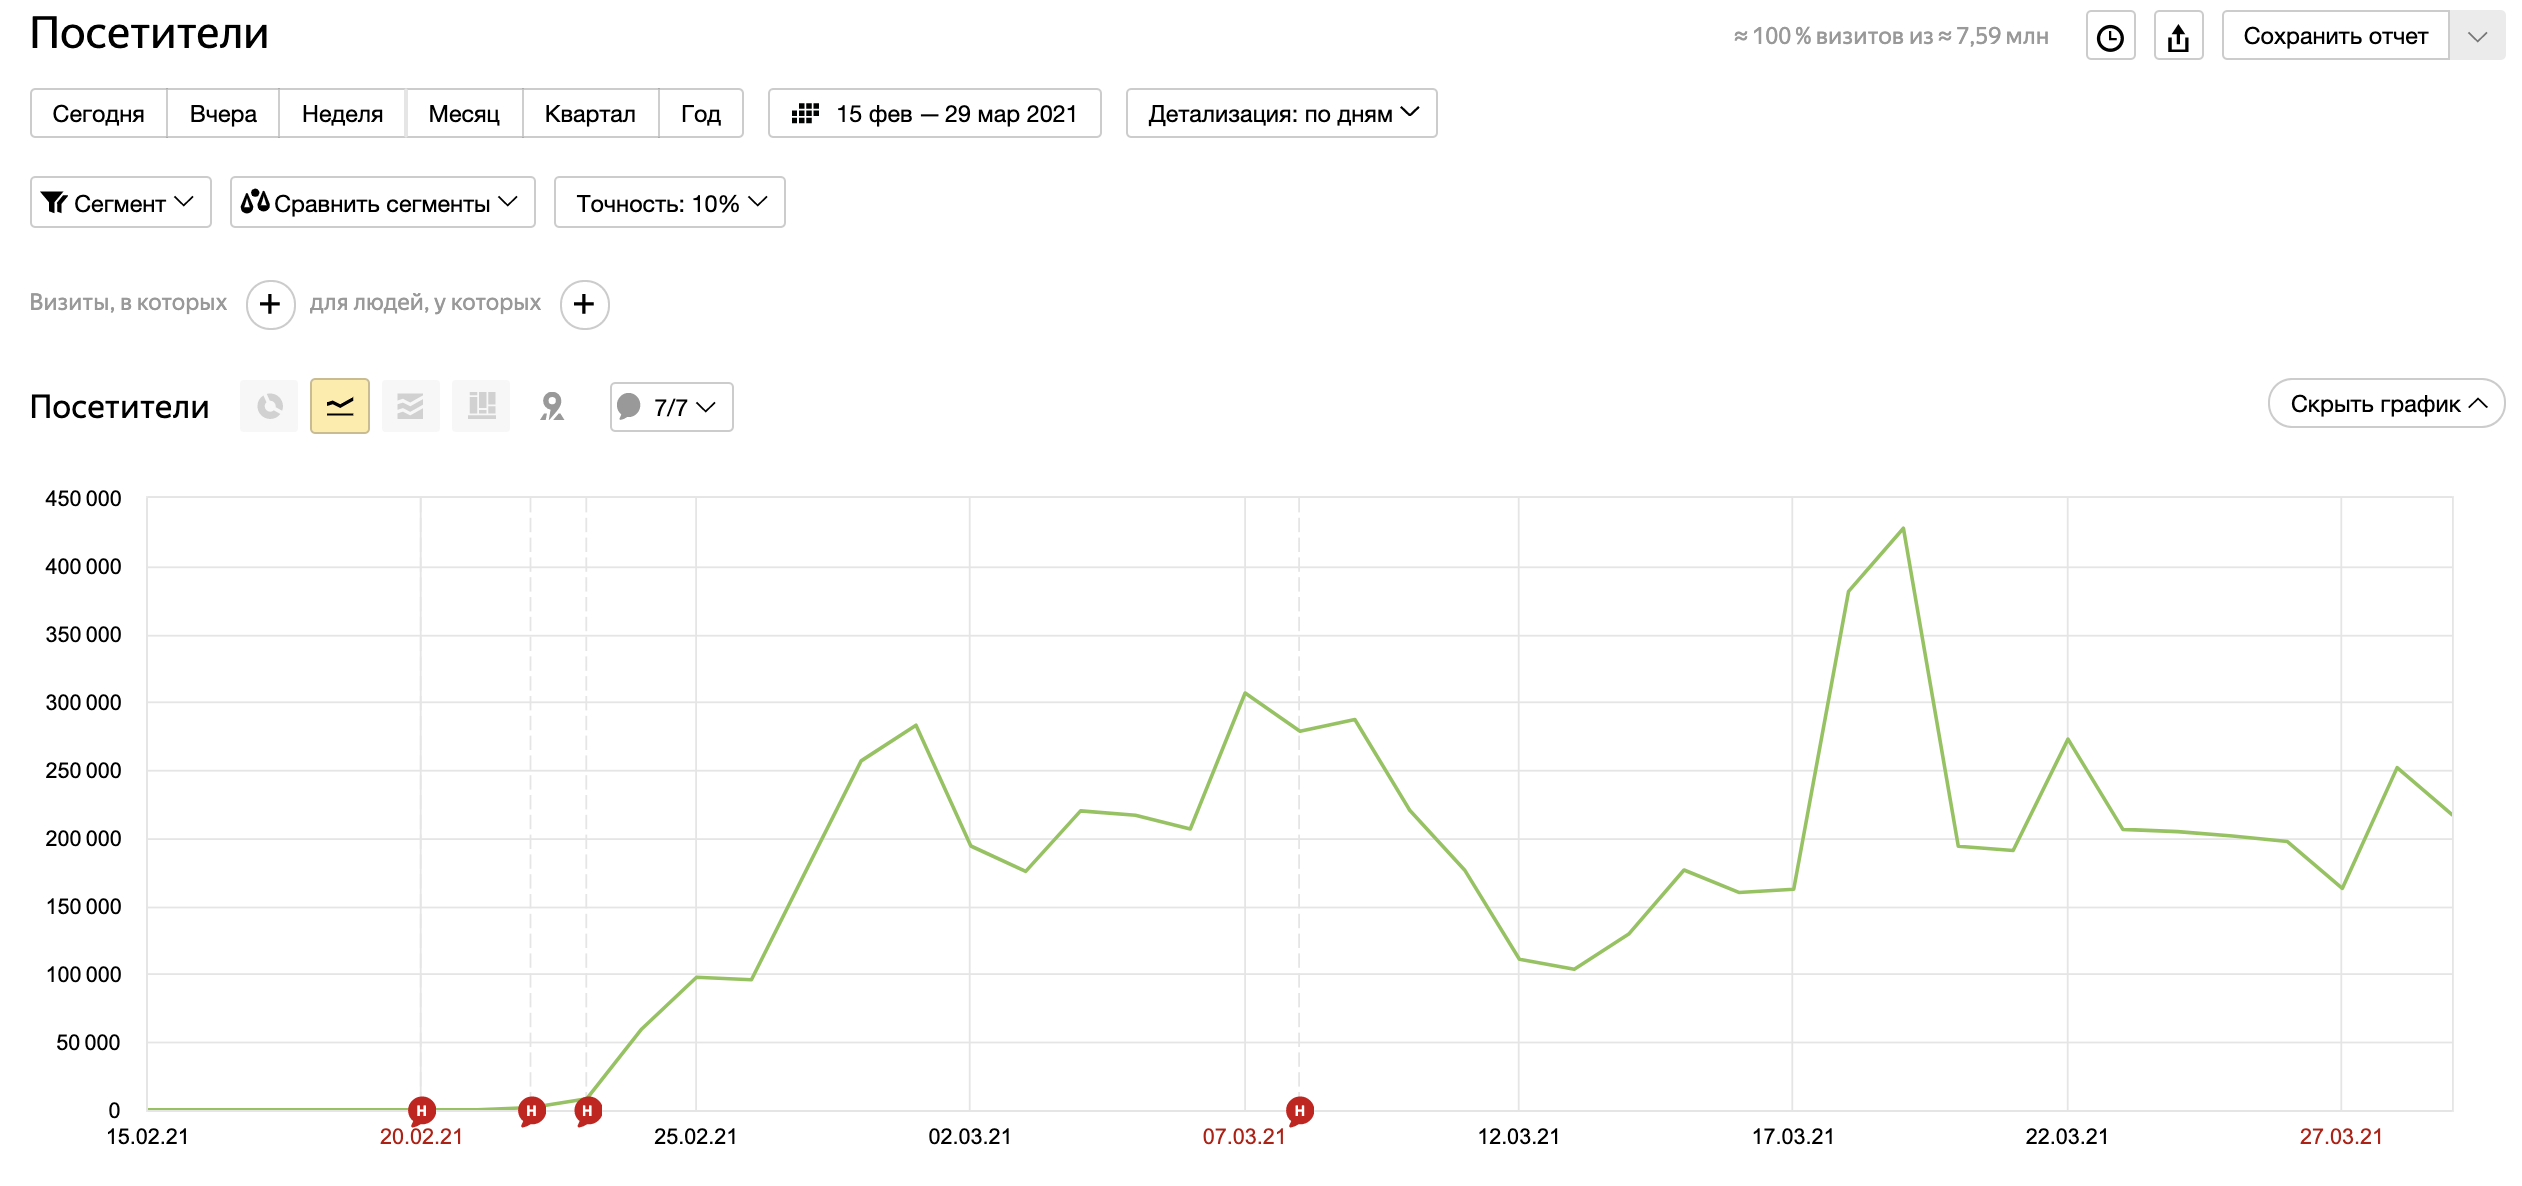Select the Месяц period tab
This screenshot has height=1186, width=2522.
coord(464,114)
